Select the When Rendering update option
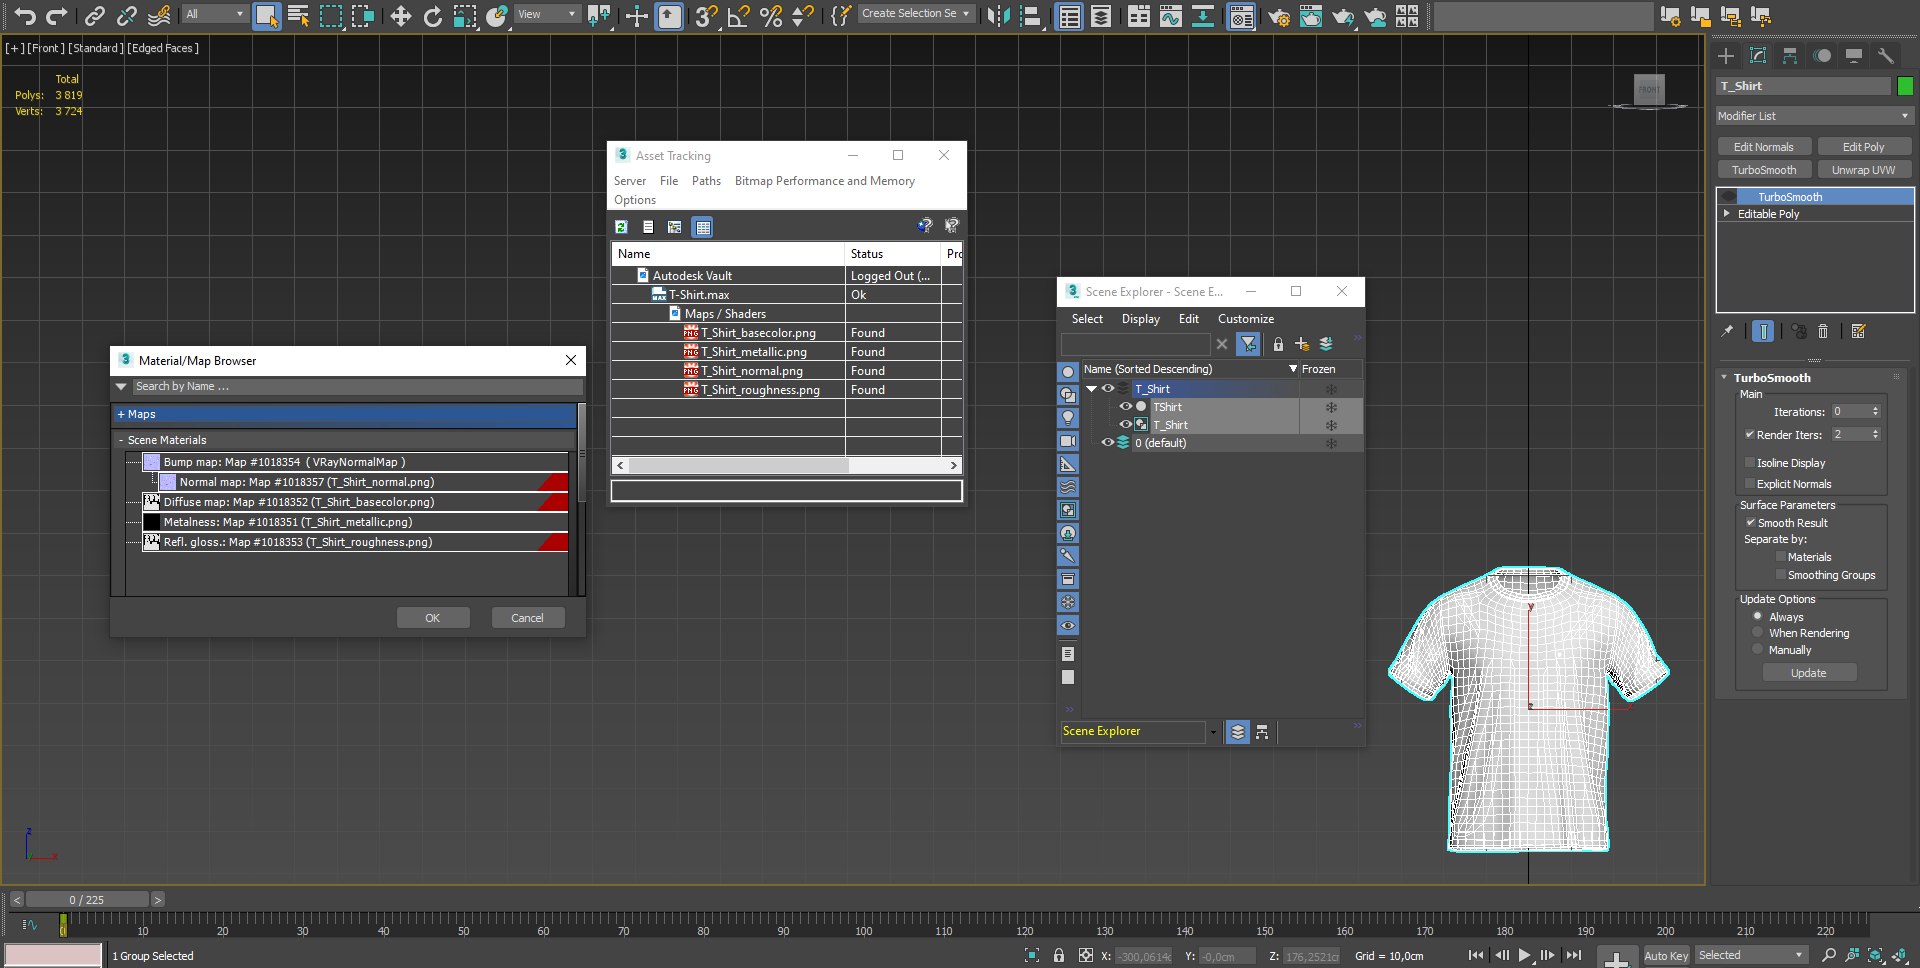The image size is (1920, 968). pos(1757,633)
